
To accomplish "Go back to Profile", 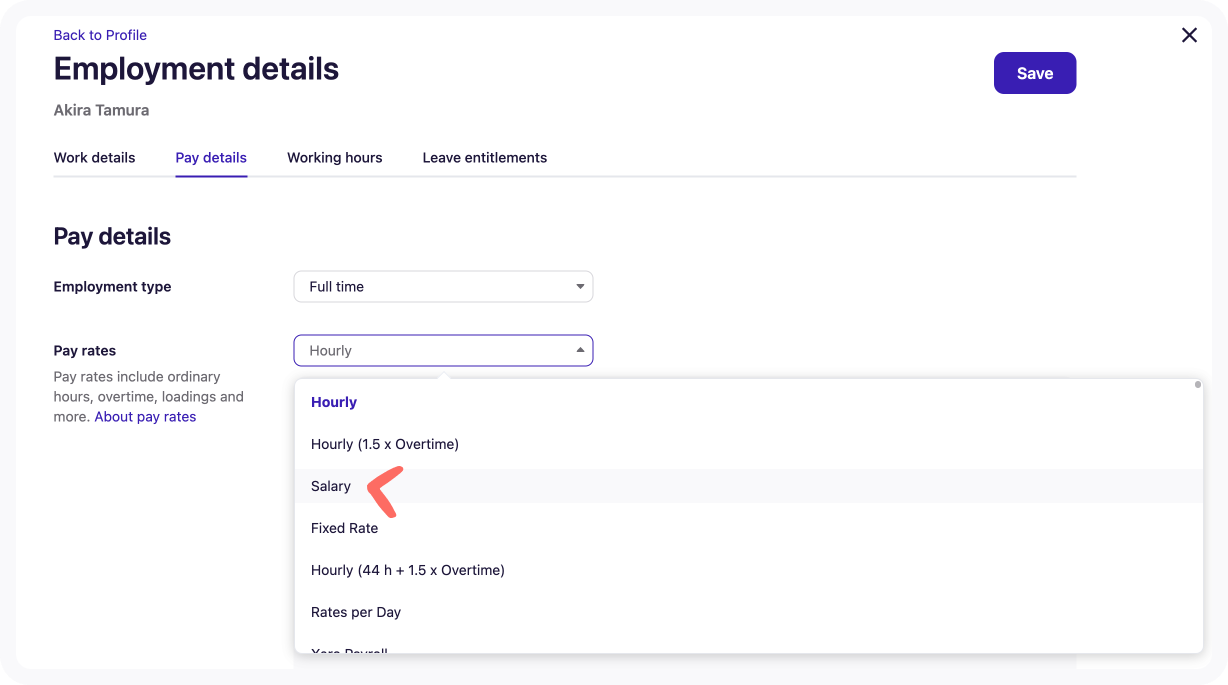I will [x=100, y=35].
